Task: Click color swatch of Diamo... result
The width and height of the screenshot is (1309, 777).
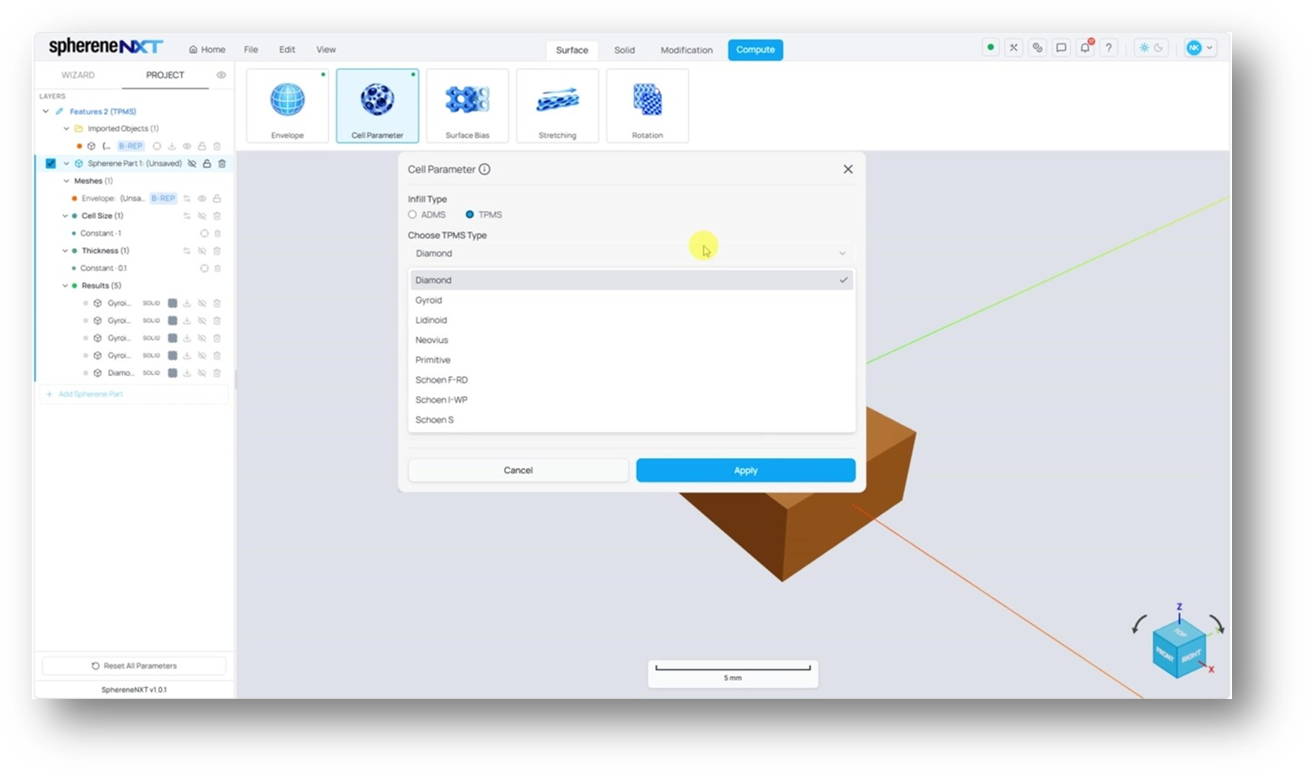Action: [x=172, y=373]
